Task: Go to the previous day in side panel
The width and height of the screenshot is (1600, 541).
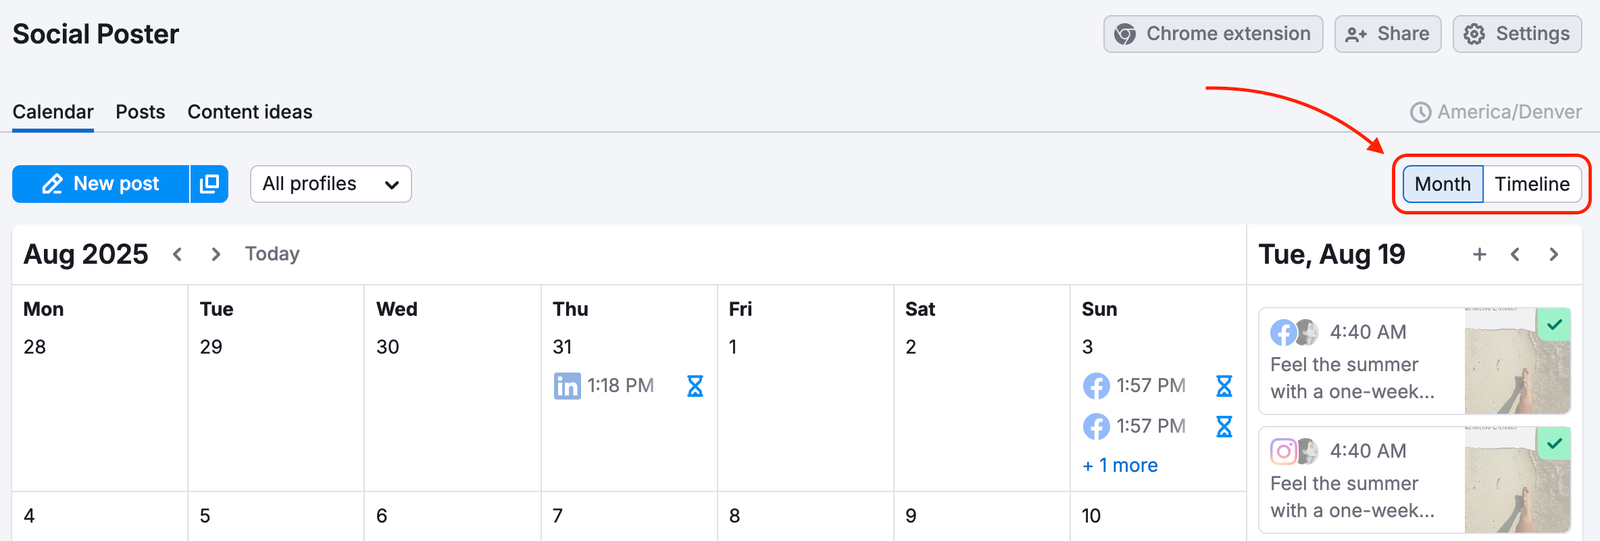Action: pos(1516,255)
